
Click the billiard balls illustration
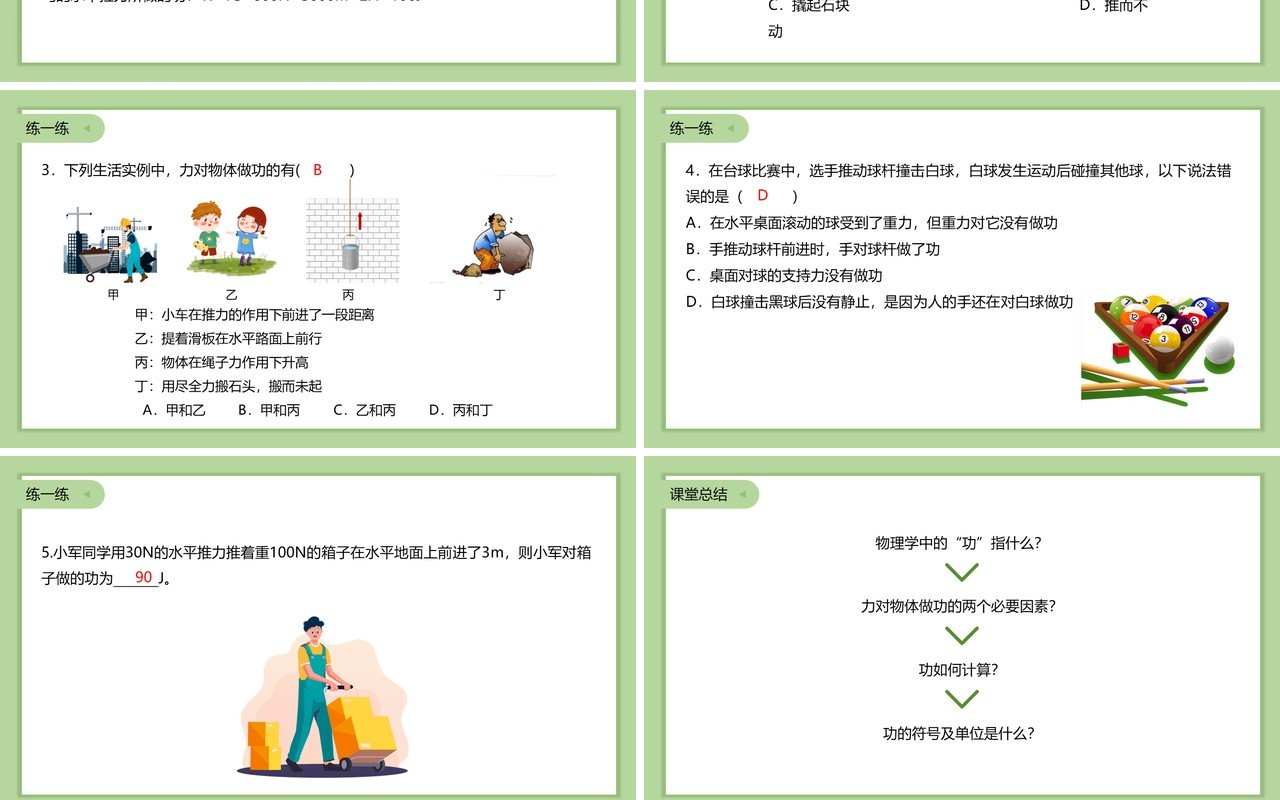[x=1158, y=350]
